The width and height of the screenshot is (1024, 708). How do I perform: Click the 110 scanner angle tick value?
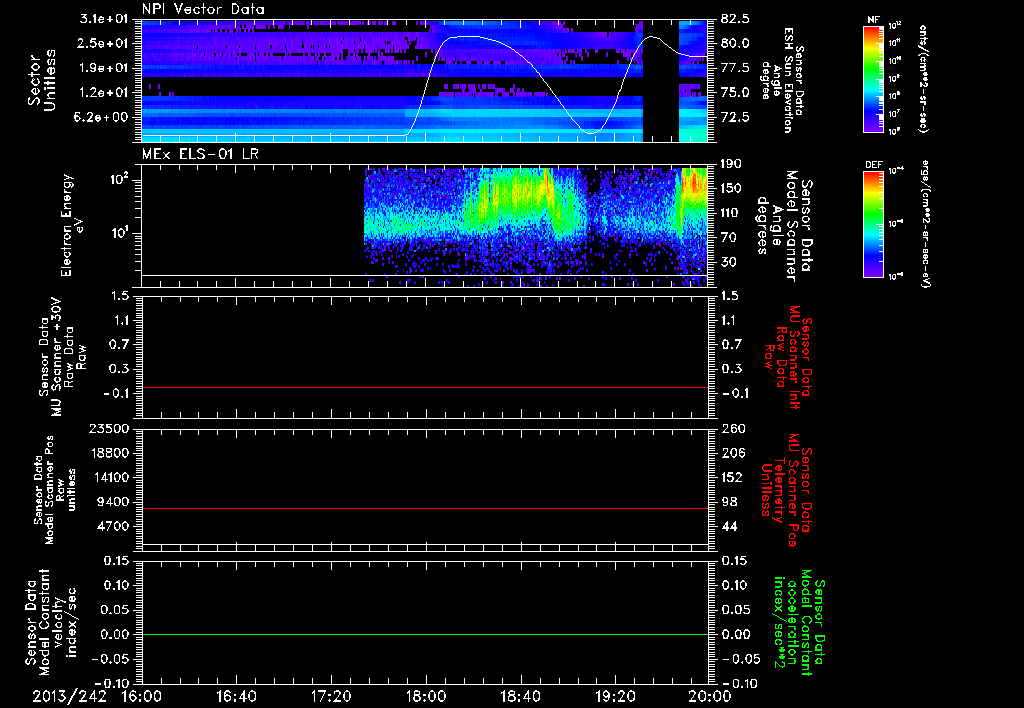coord(731,213)
